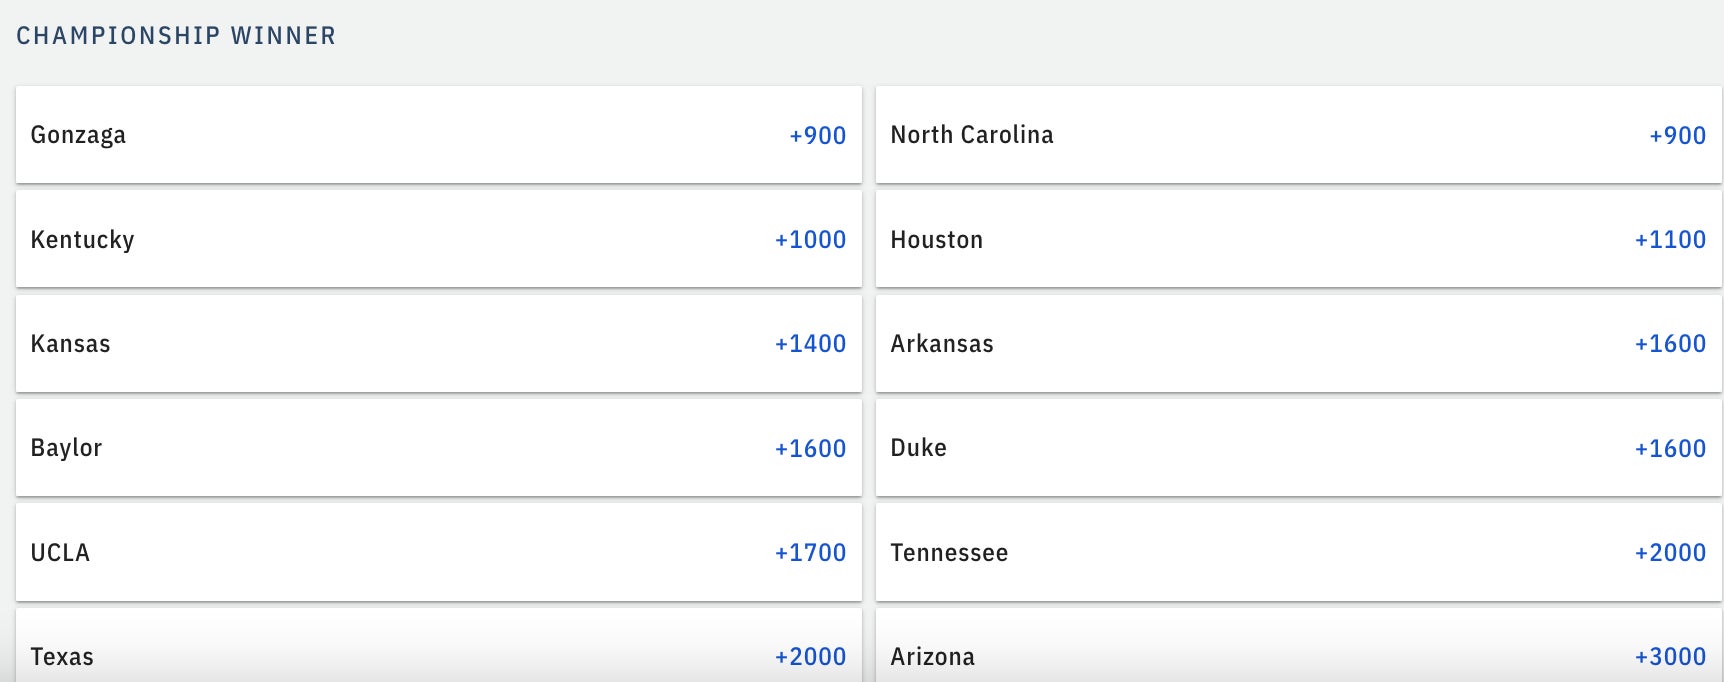Screen dimensions: 1724x682
Task: Click Houston +1100 betting option
Action: coord(1298,239)
